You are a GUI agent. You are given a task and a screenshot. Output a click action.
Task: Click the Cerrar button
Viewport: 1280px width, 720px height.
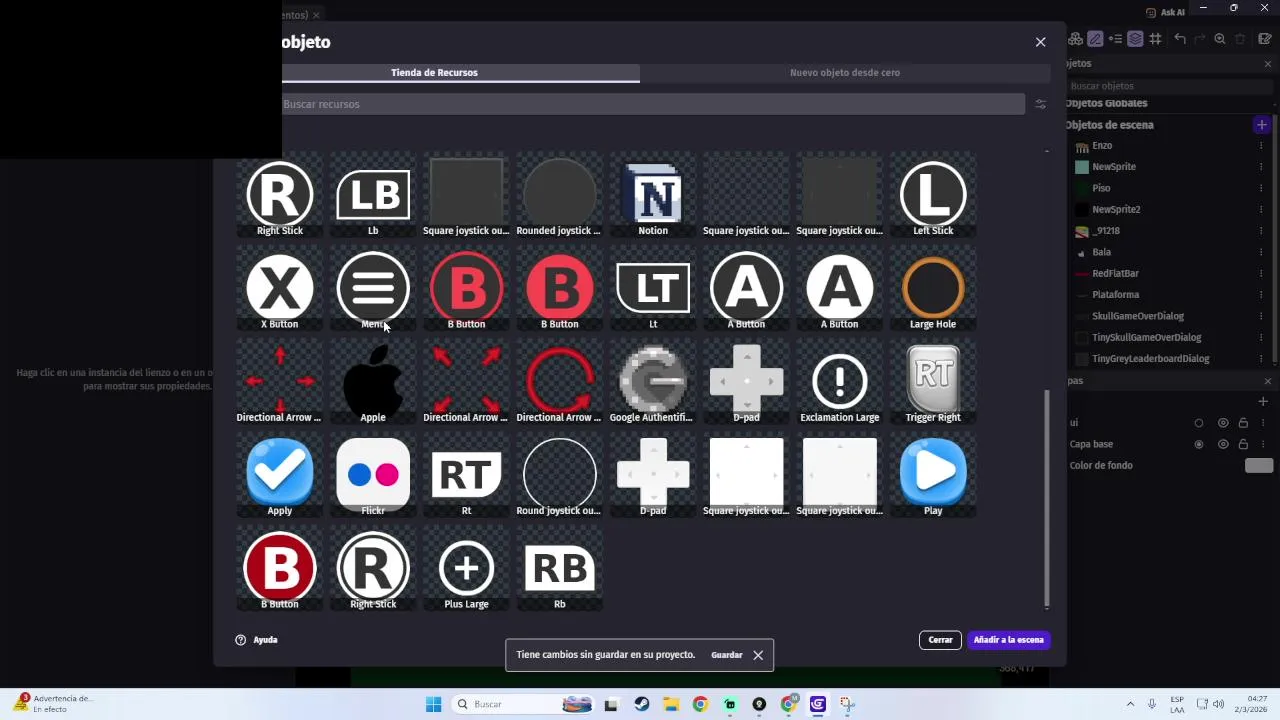pyautogui.click(x=940, y=640)
